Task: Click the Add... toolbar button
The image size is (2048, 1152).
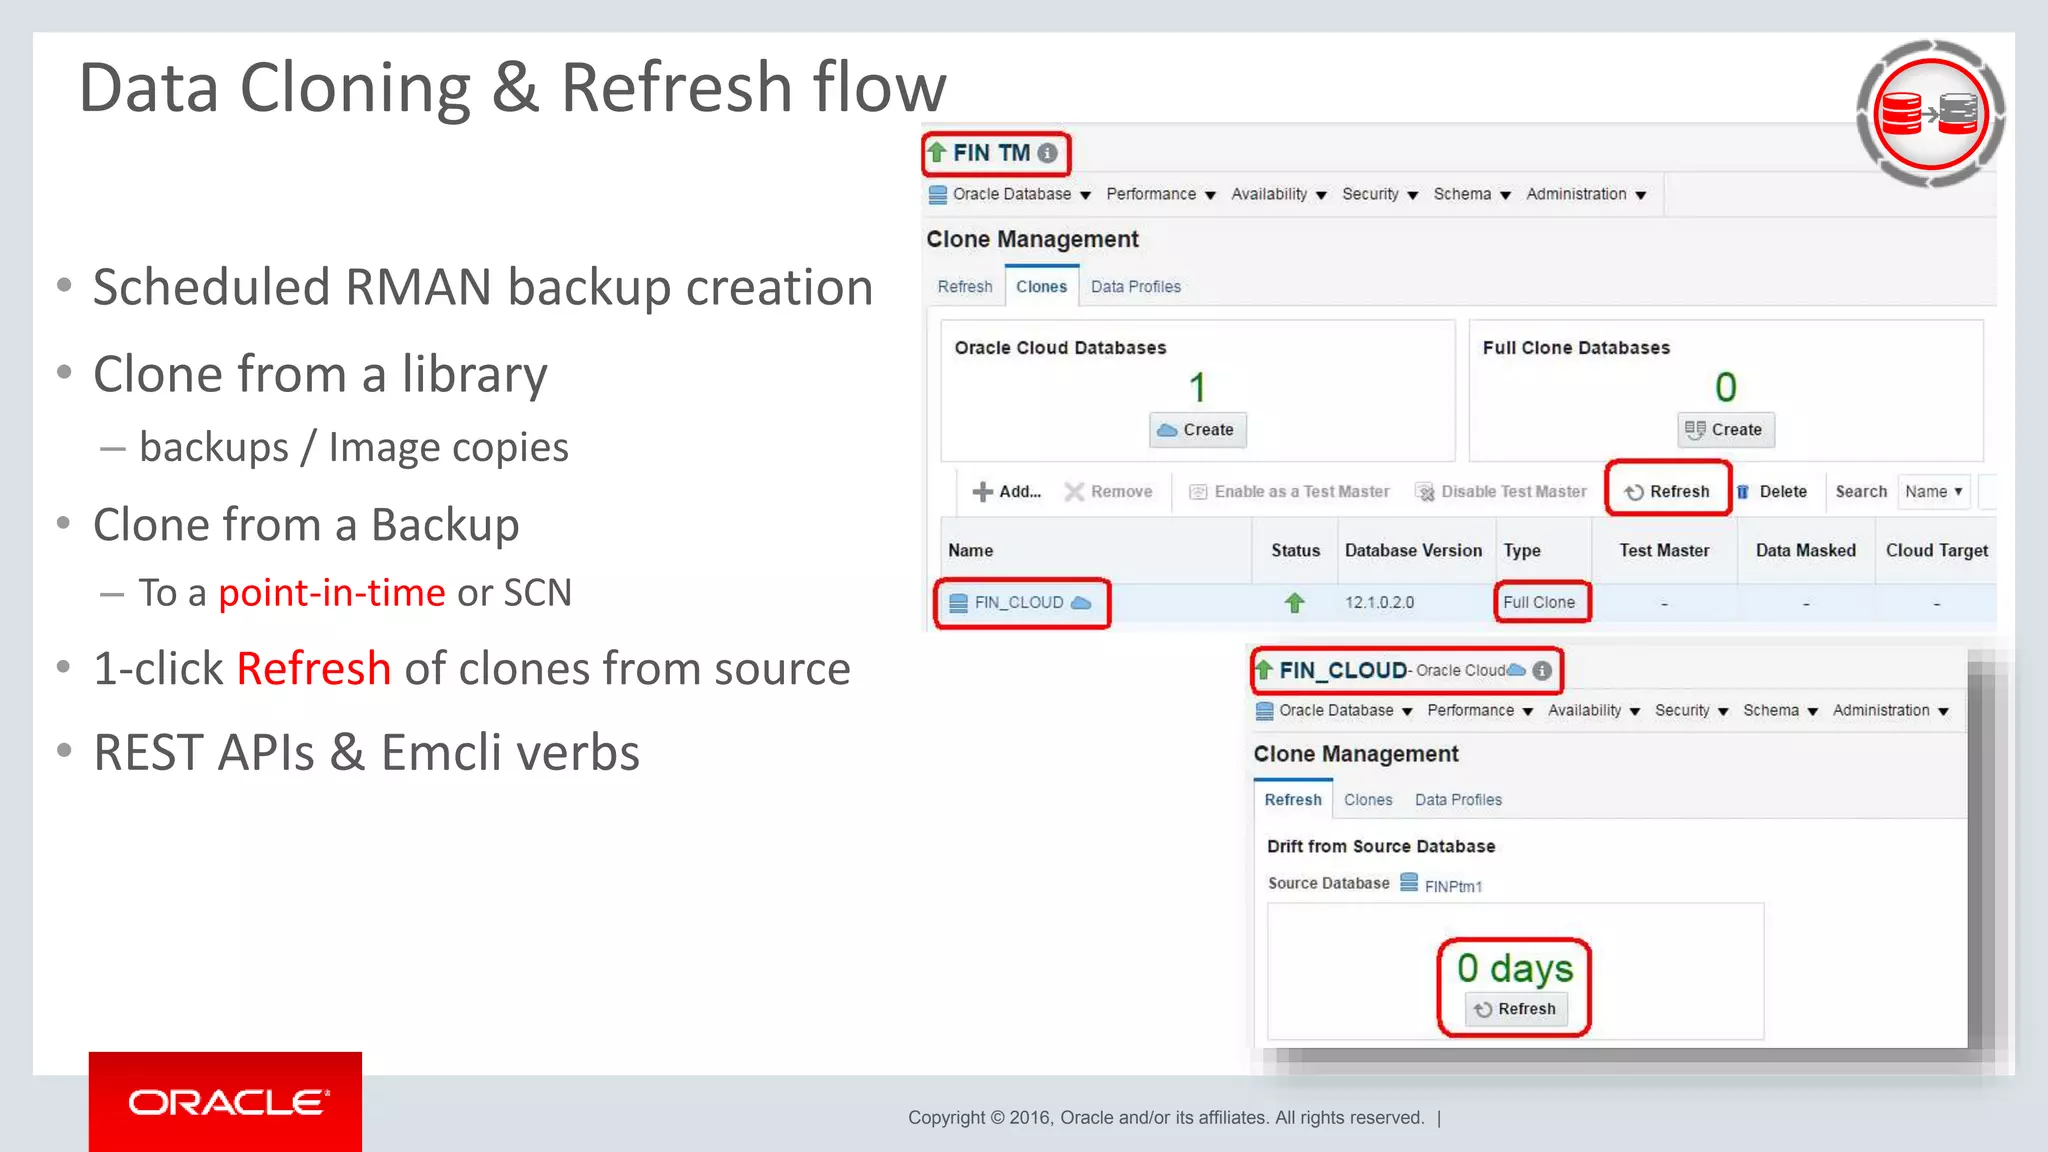Action: (1007, 492)
